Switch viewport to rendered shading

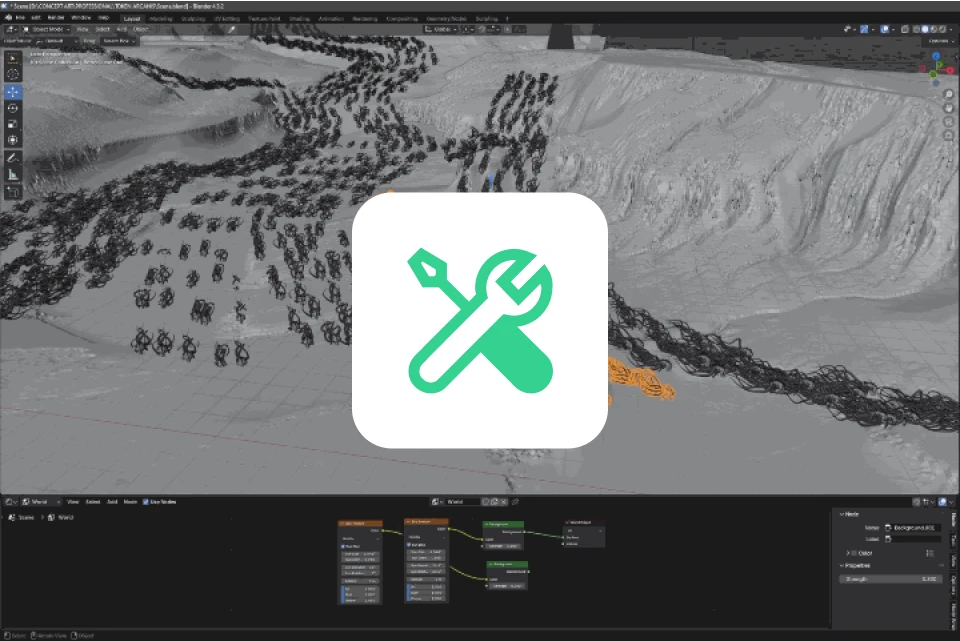(x=942, y=29)
